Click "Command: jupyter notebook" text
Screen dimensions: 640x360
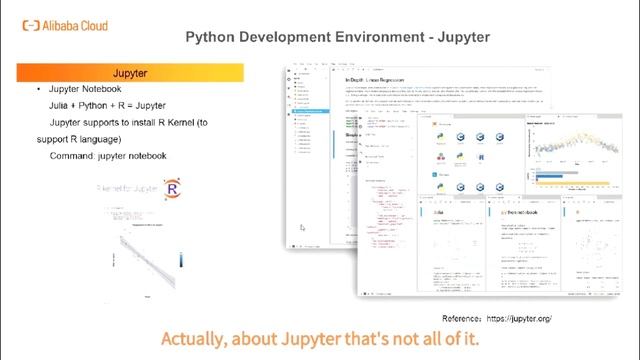coord(108,156)
